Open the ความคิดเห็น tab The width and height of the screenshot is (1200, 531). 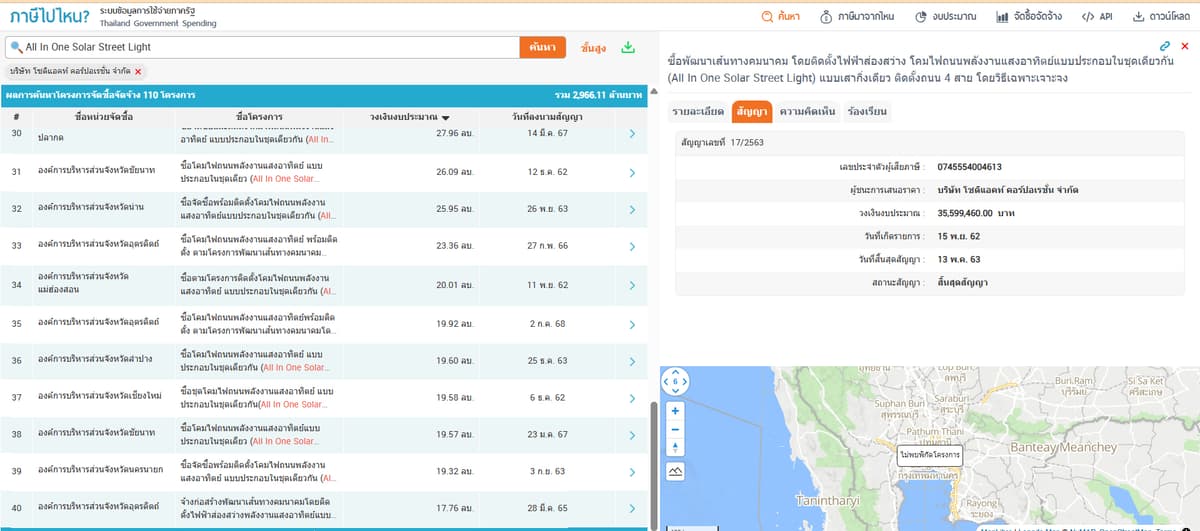(x=807, y=111)
